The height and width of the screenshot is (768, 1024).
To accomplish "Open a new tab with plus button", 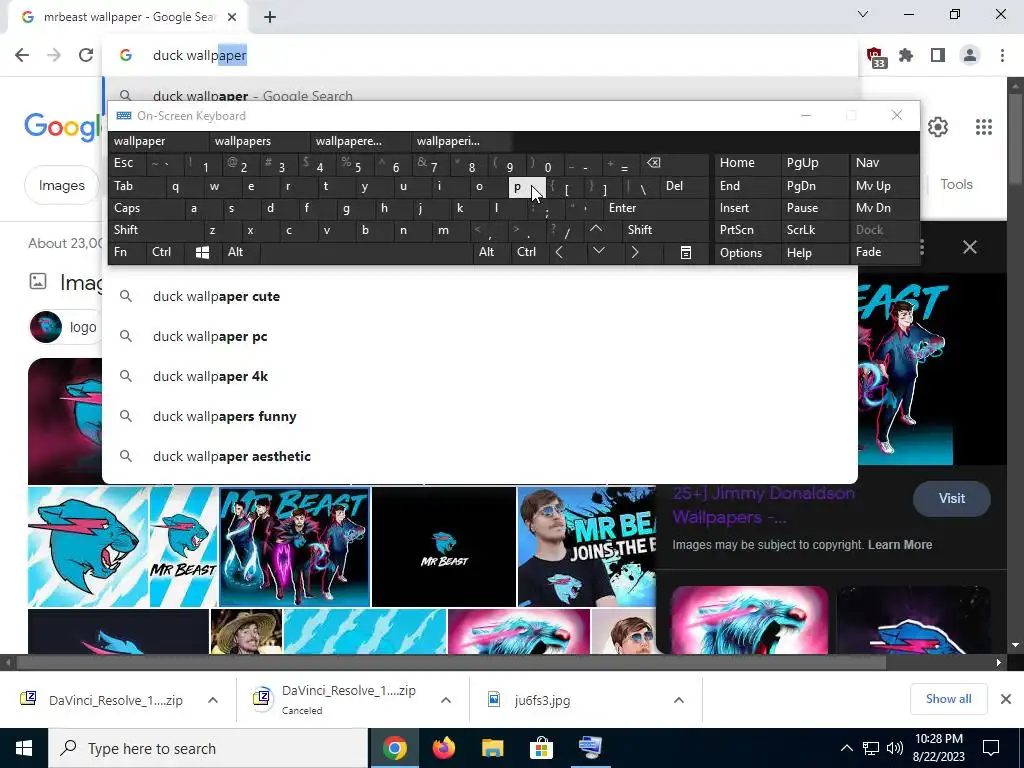I will pos(270,17).
